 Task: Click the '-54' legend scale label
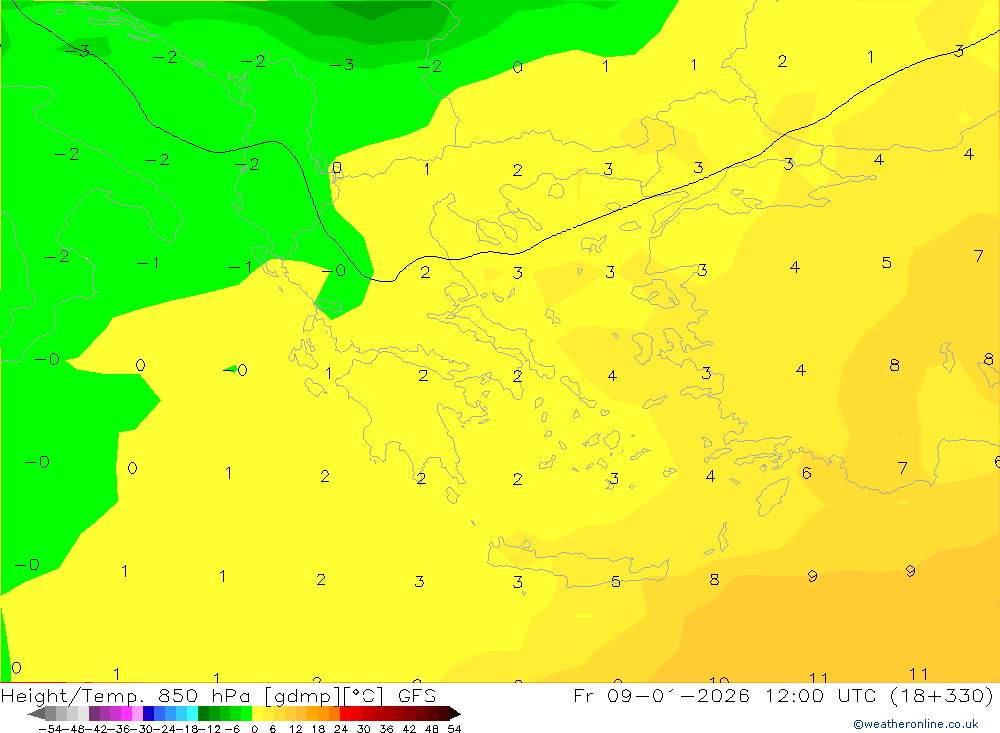50,729
